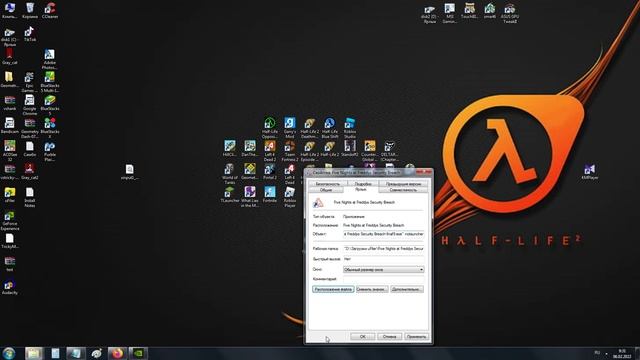Click the Расположение файла button

pos(333,289)
